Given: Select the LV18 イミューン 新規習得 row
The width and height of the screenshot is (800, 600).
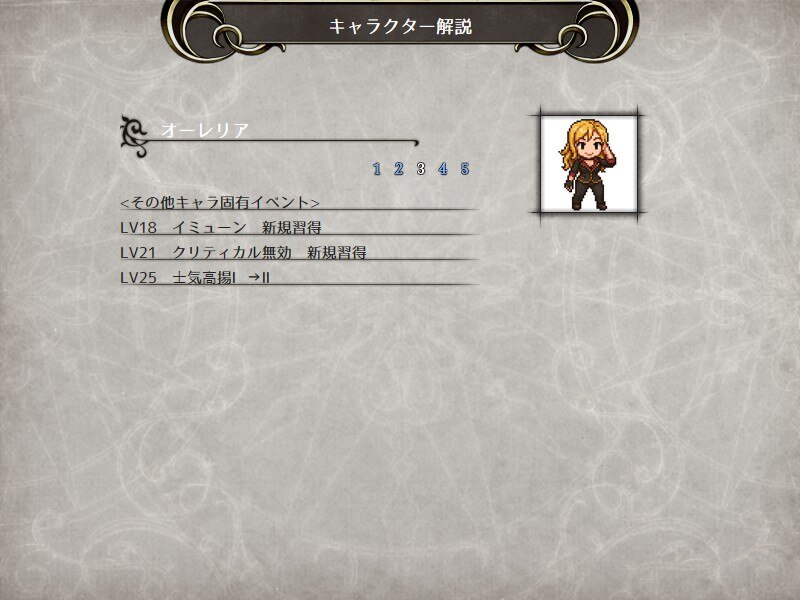Looking at the screenshot, I should coord(299,228).
